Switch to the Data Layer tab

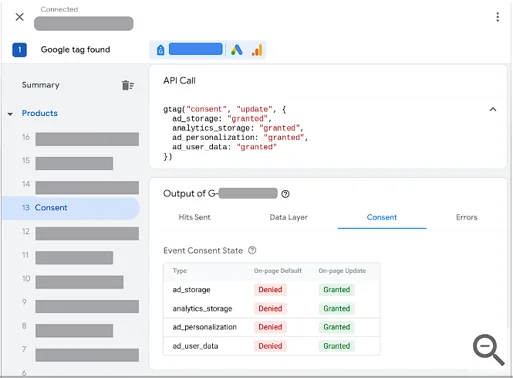(x=288, y=217)
